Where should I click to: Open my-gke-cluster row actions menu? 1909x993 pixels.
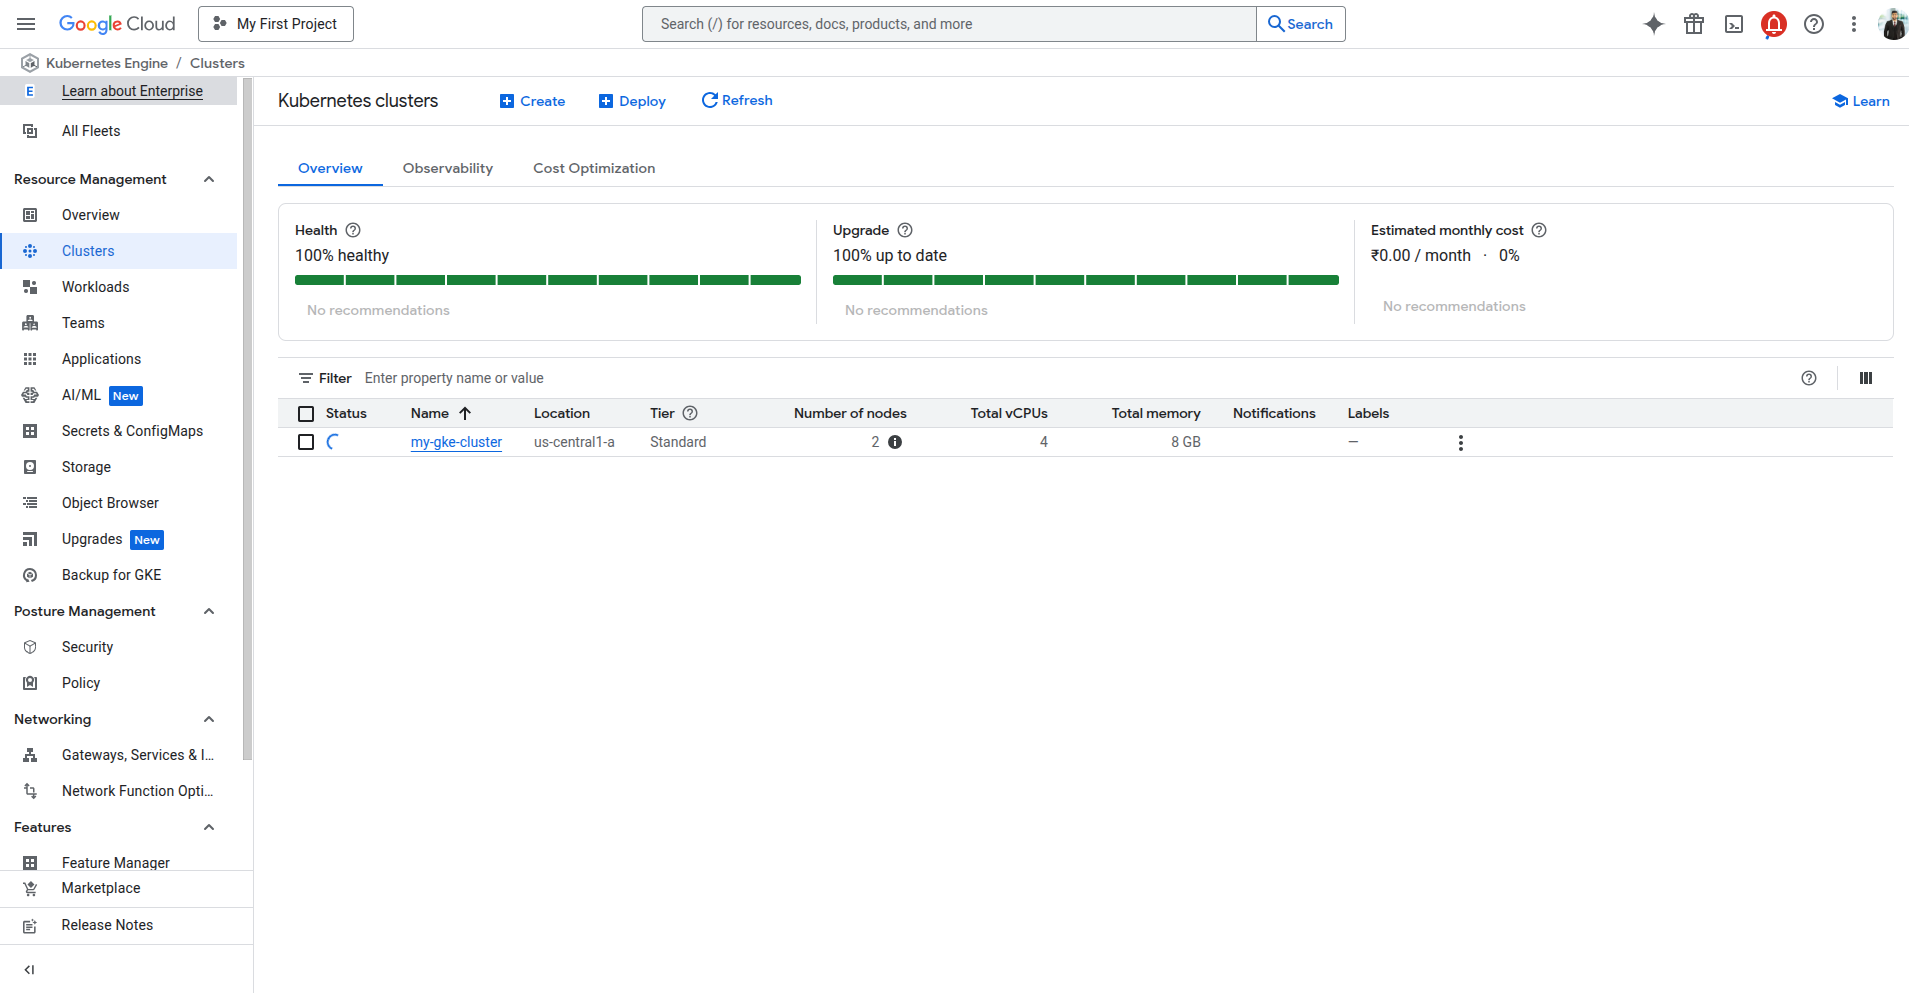pos(1461,443)
